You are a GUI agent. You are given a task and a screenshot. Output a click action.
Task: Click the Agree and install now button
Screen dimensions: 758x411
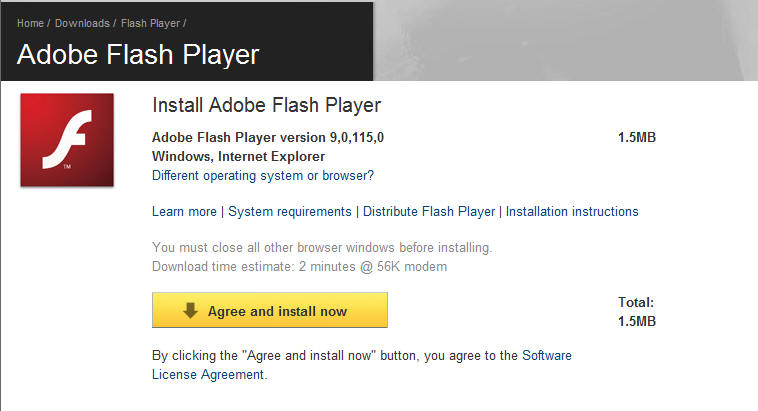[270, 310]
